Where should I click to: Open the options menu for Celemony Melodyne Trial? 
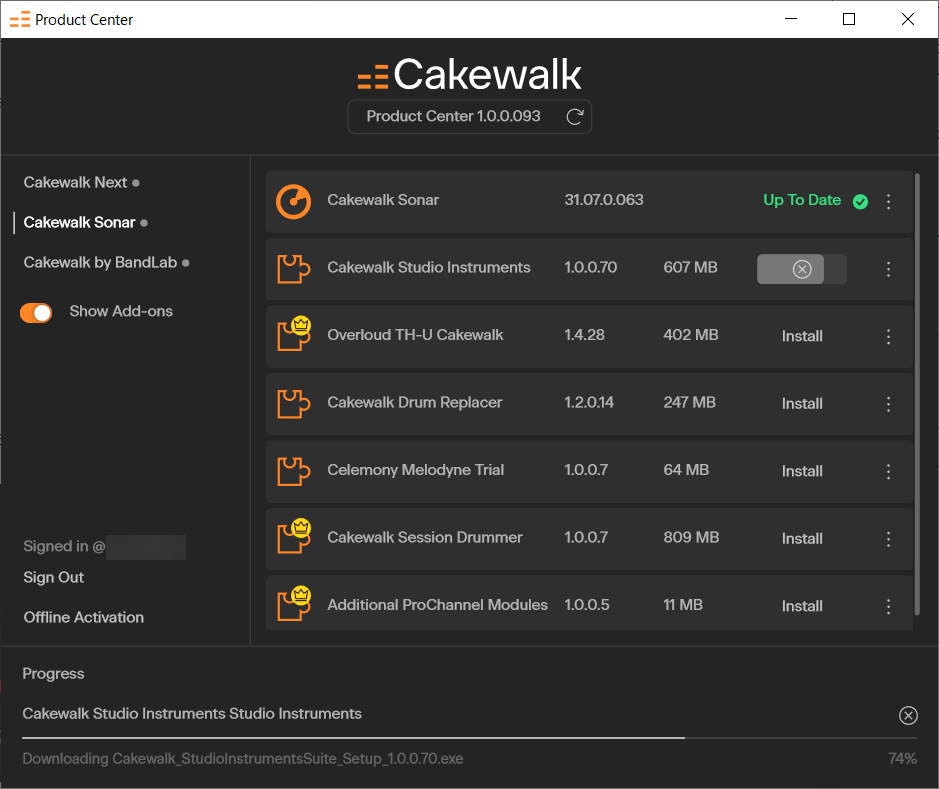coord(889,472)
